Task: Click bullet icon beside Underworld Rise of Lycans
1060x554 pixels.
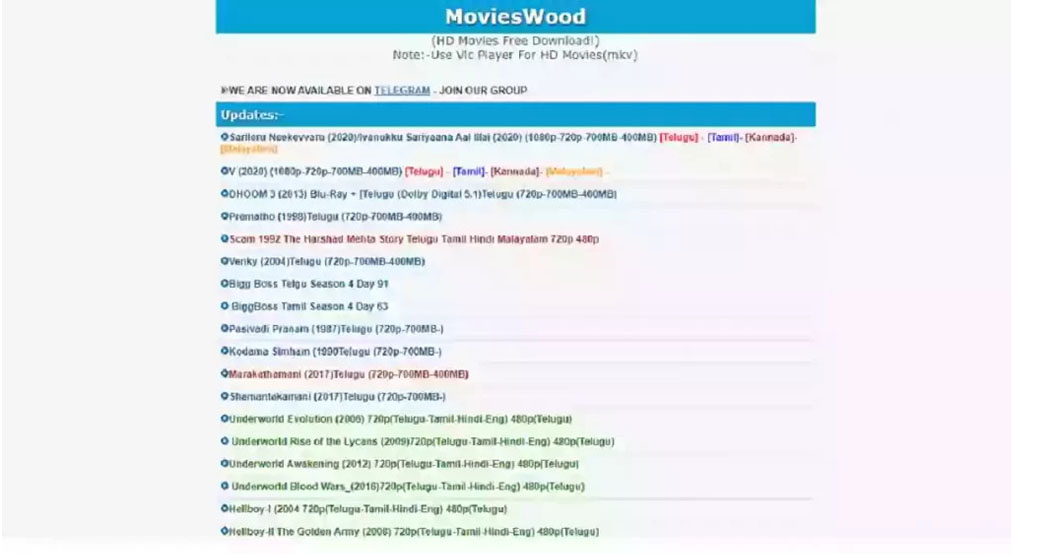Action: click(224, 441)
